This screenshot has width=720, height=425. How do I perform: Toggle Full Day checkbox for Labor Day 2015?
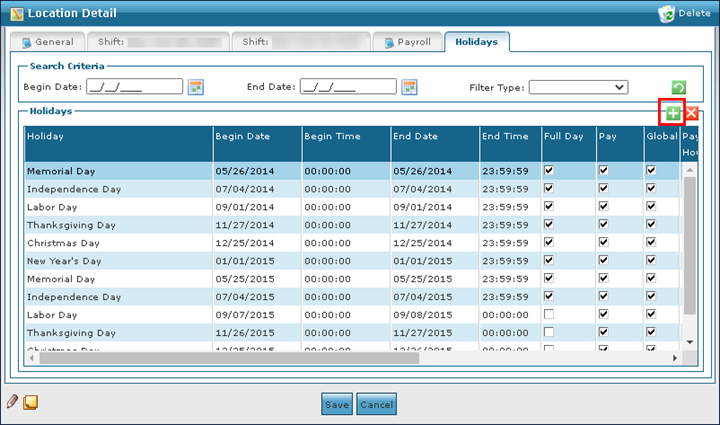pyautogui.click(x=548, y=315)
